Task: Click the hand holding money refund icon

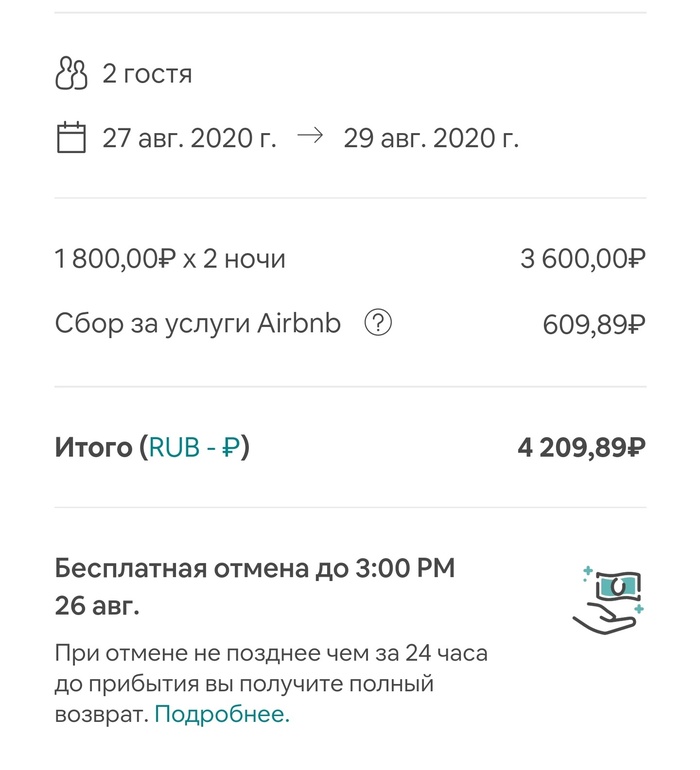Action: [x=608, y=599]
